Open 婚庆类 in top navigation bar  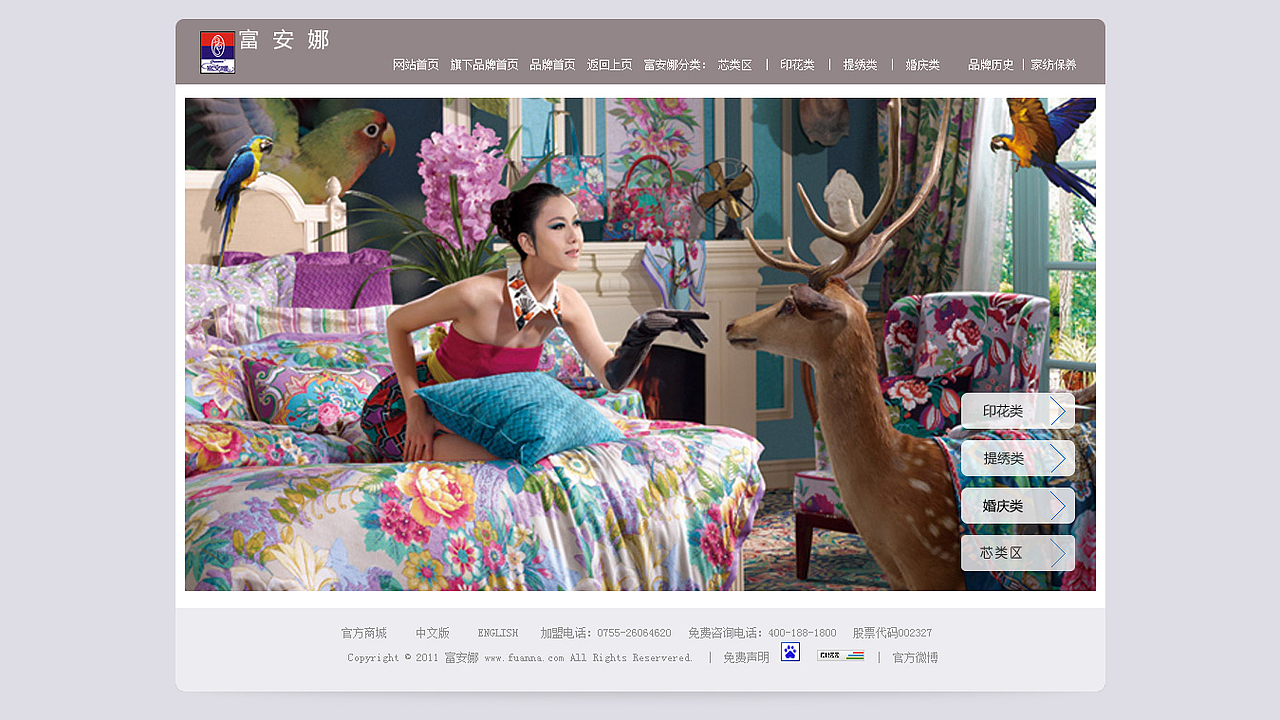(922, 65)
